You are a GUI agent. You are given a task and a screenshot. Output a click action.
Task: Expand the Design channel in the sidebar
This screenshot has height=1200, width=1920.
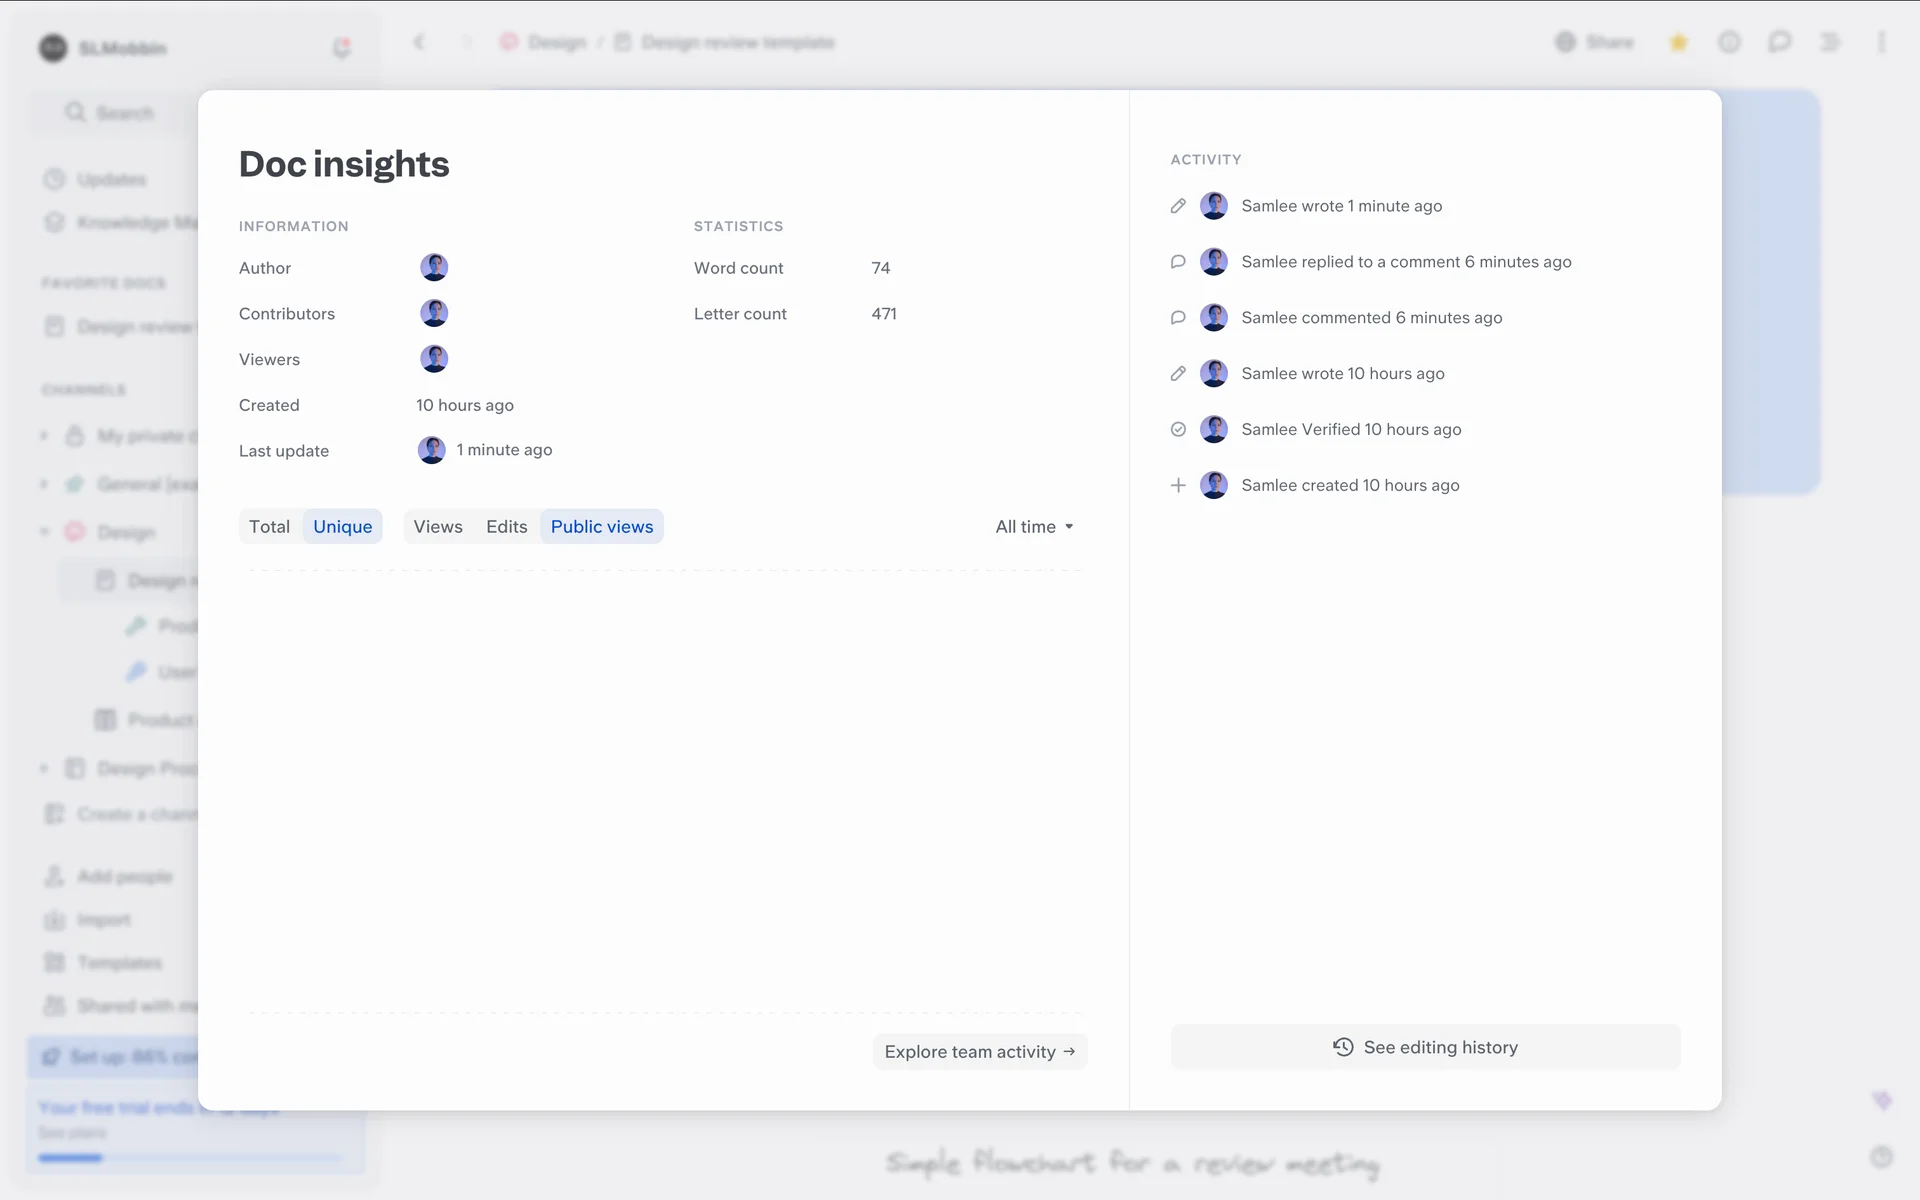pyautogui.click(x=44, y=532)
